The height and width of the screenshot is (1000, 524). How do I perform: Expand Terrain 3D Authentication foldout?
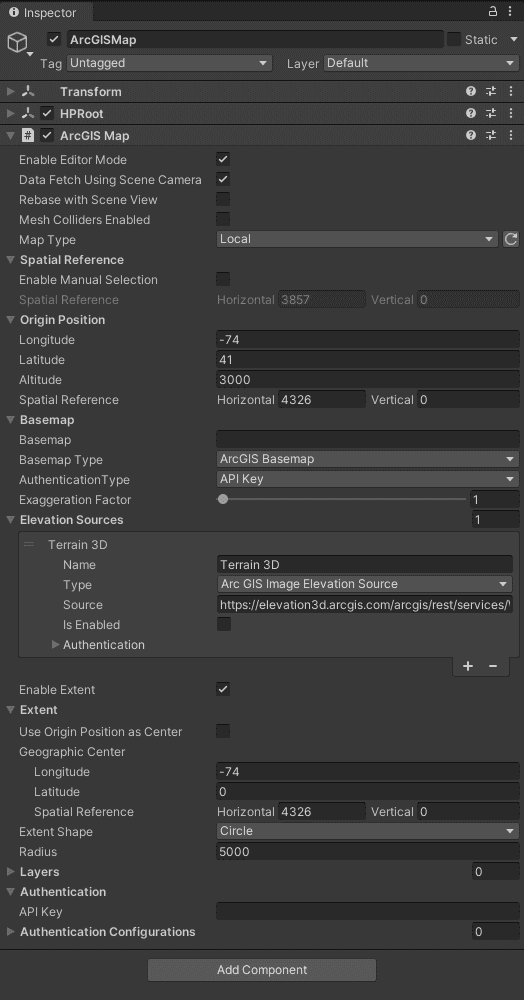[55, 645]
